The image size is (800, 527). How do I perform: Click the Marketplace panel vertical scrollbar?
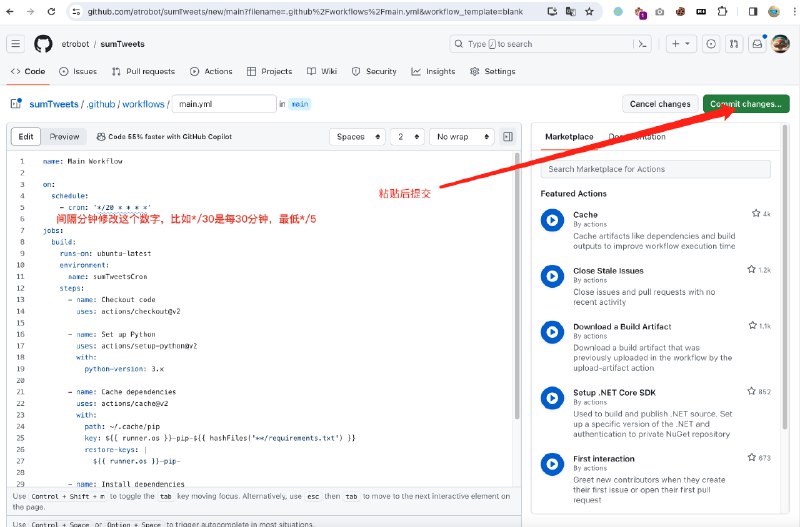pyautogui.click(x=785, y=275)
